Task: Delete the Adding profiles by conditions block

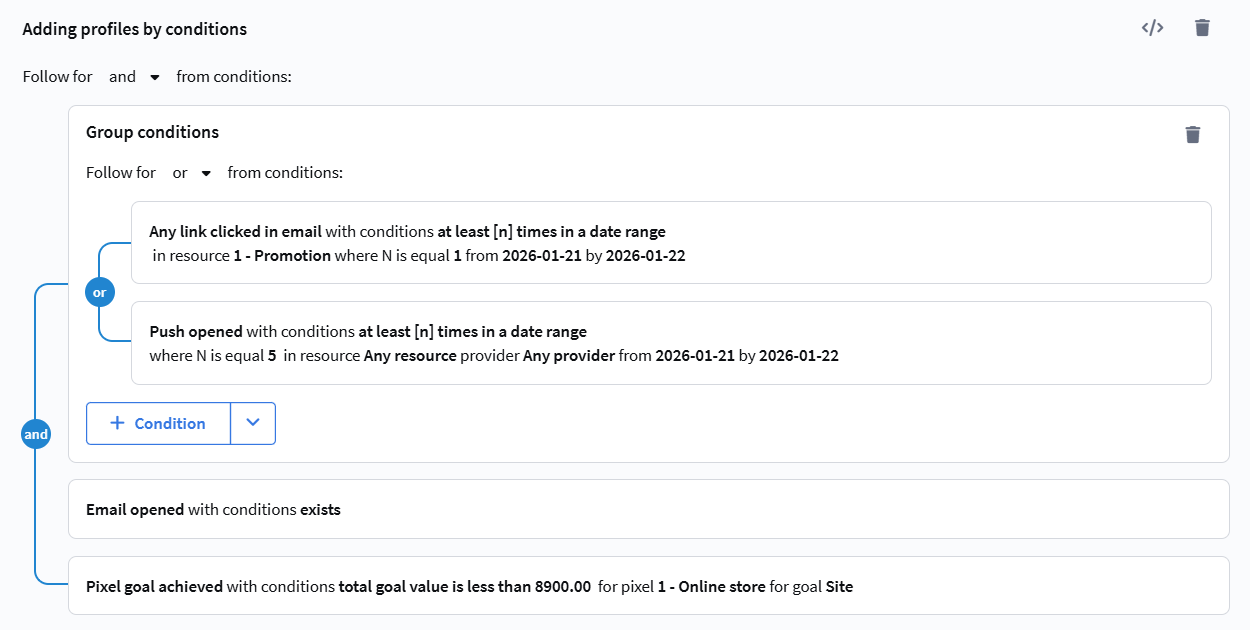Action: 1202,28
